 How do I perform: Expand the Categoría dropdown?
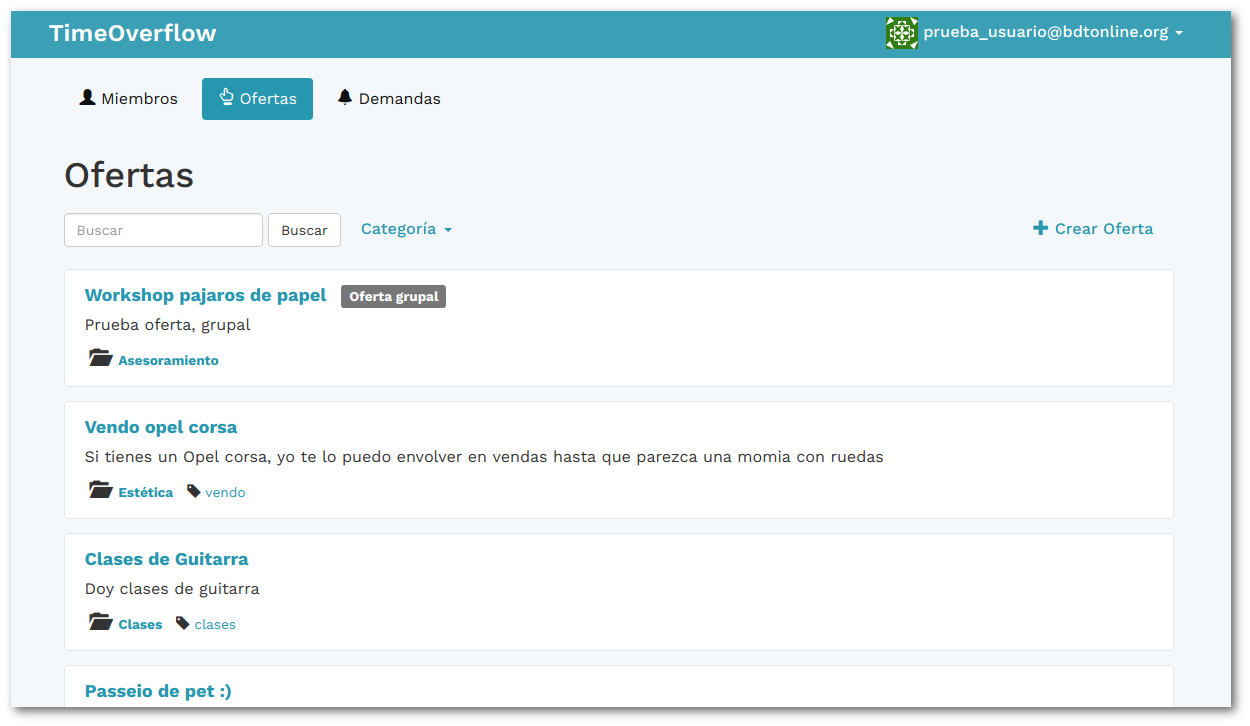click(406, 229)
